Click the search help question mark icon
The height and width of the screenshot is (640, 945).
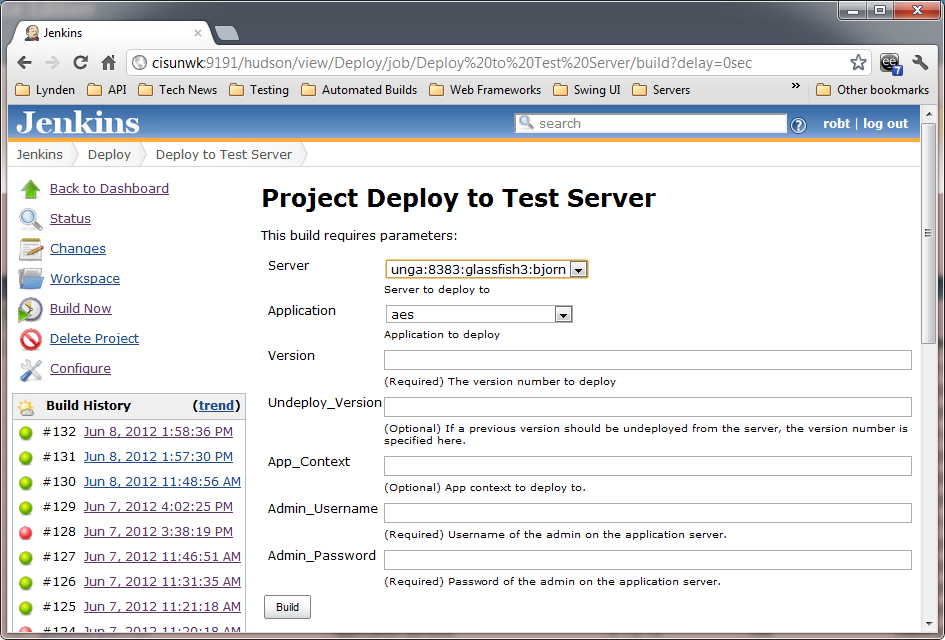(x=798, y=125)
